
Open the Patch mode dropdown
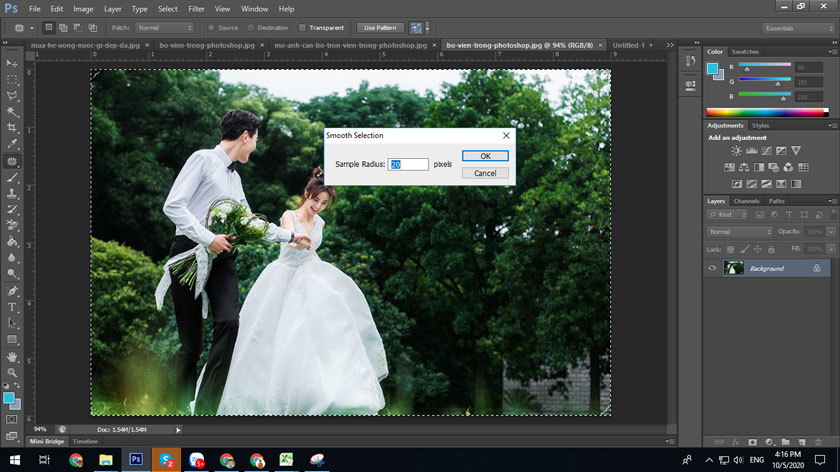(164, 28)
